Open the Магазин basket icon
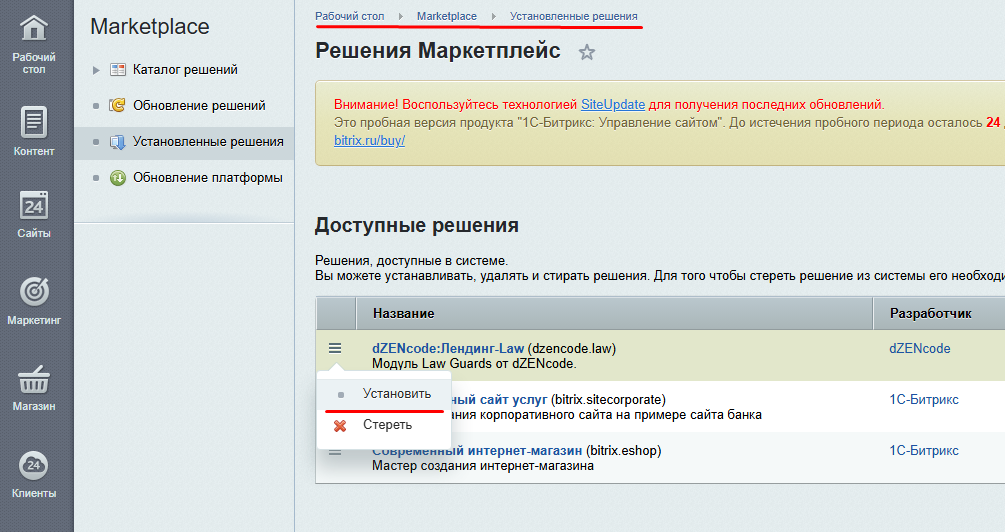1005x532 pixels. point(33,379)
